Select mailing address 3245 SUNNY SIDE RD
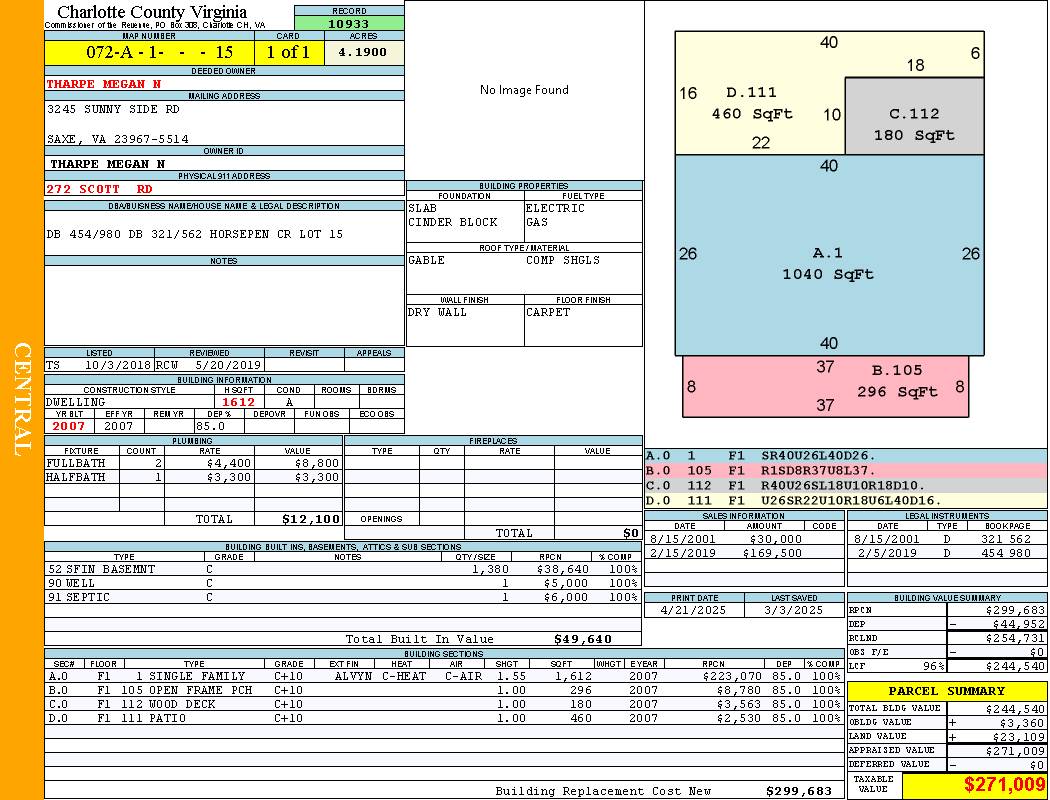The width and height of the screenshot is (1050, 800). click(113, 108)
